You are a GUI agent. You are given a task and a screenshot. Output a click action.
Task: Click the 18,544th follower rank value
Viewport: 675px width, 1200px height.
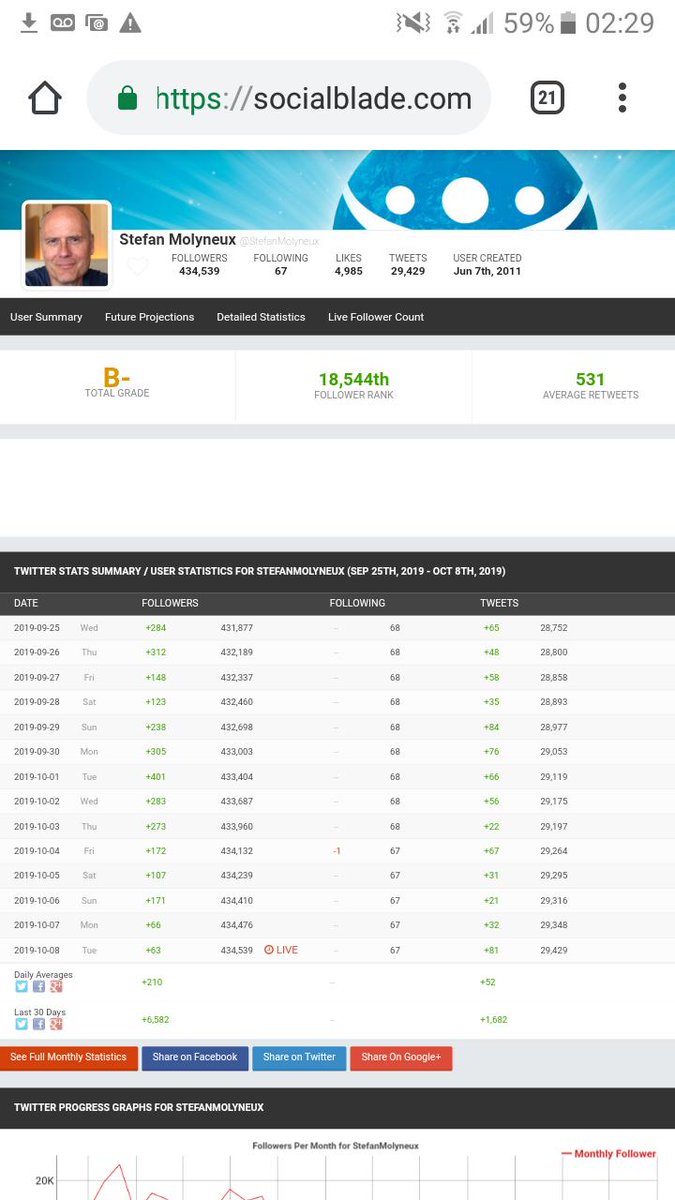[354, 379]
